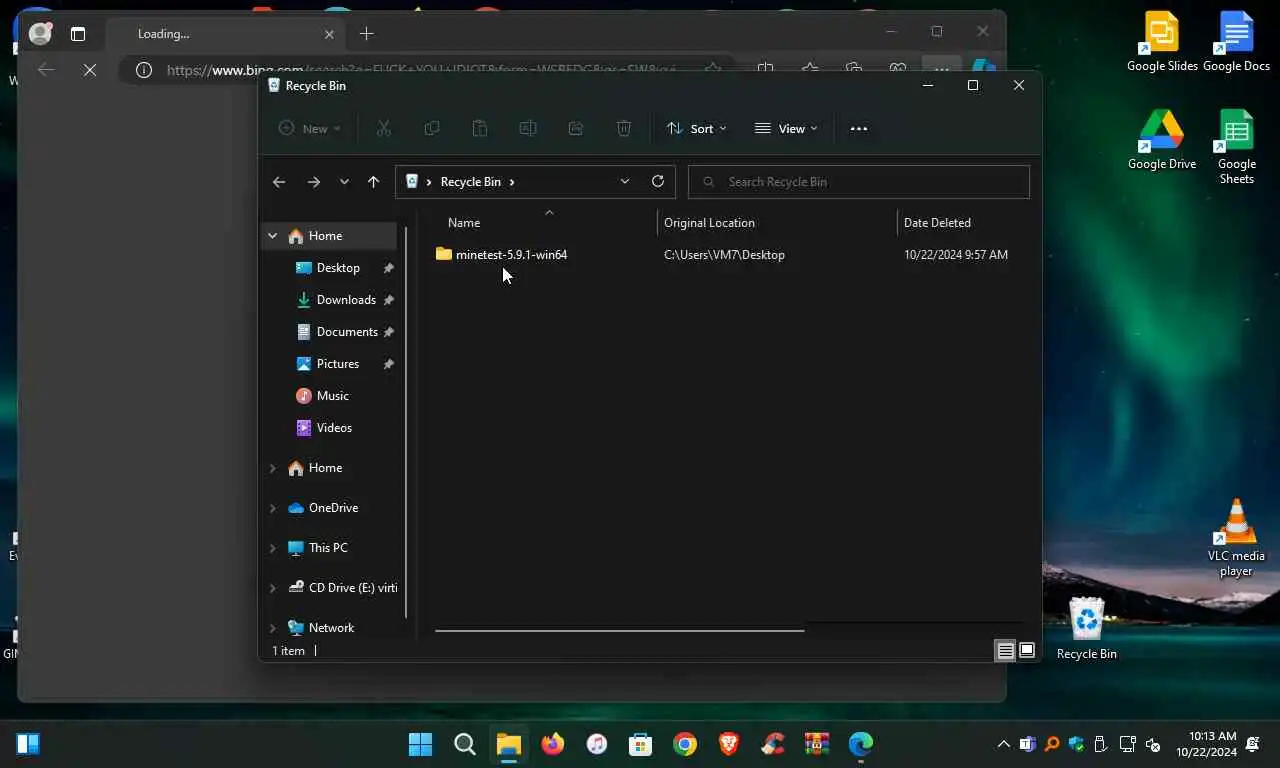Select the Recycle Bin desktop icon
The image size is (1280, 768).
point(1087,629)
